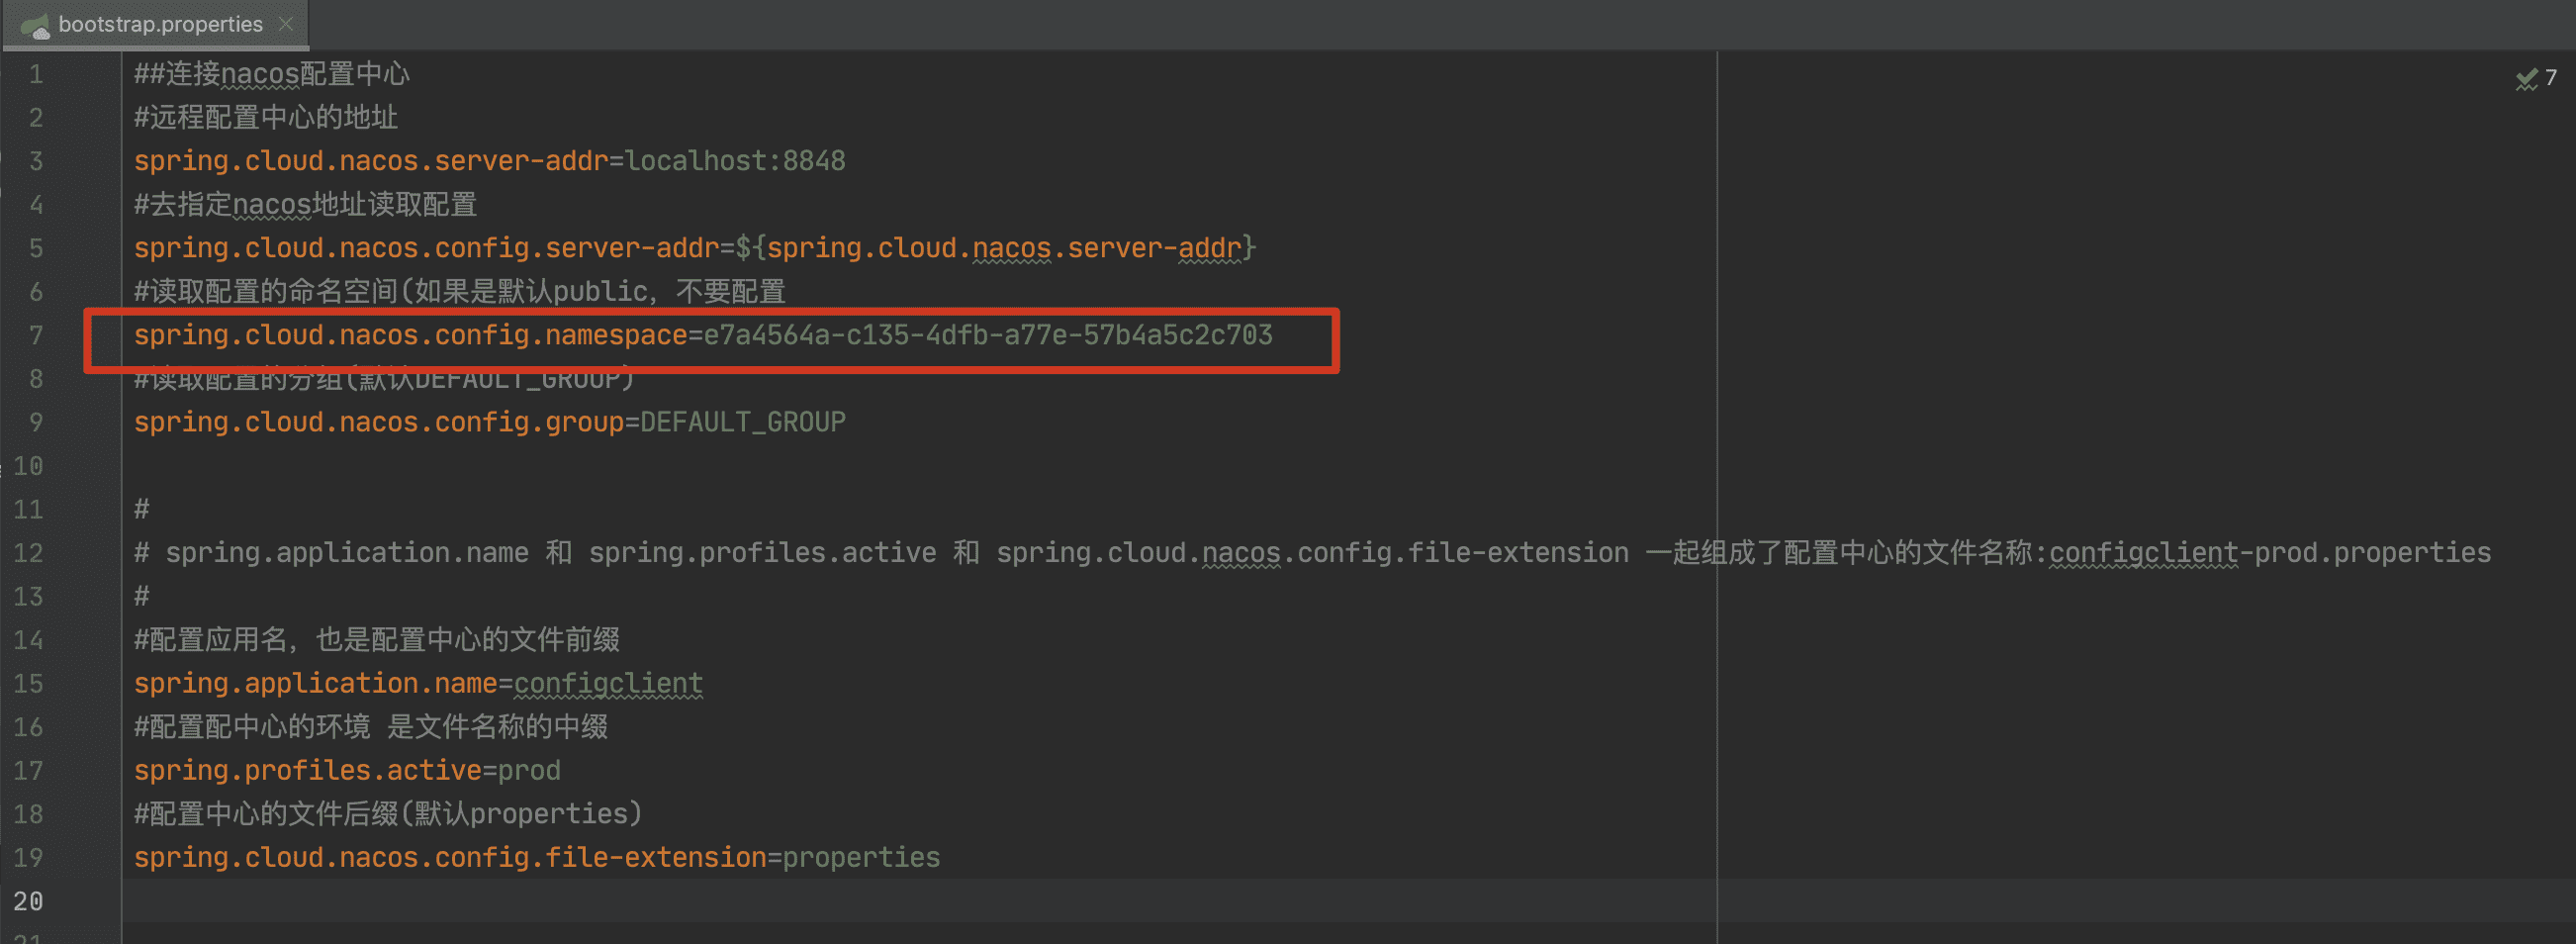Click the spring.application.name key
Image resolution: width=2576 pixels, height=944 pixels.
click(x=315, y=683)
